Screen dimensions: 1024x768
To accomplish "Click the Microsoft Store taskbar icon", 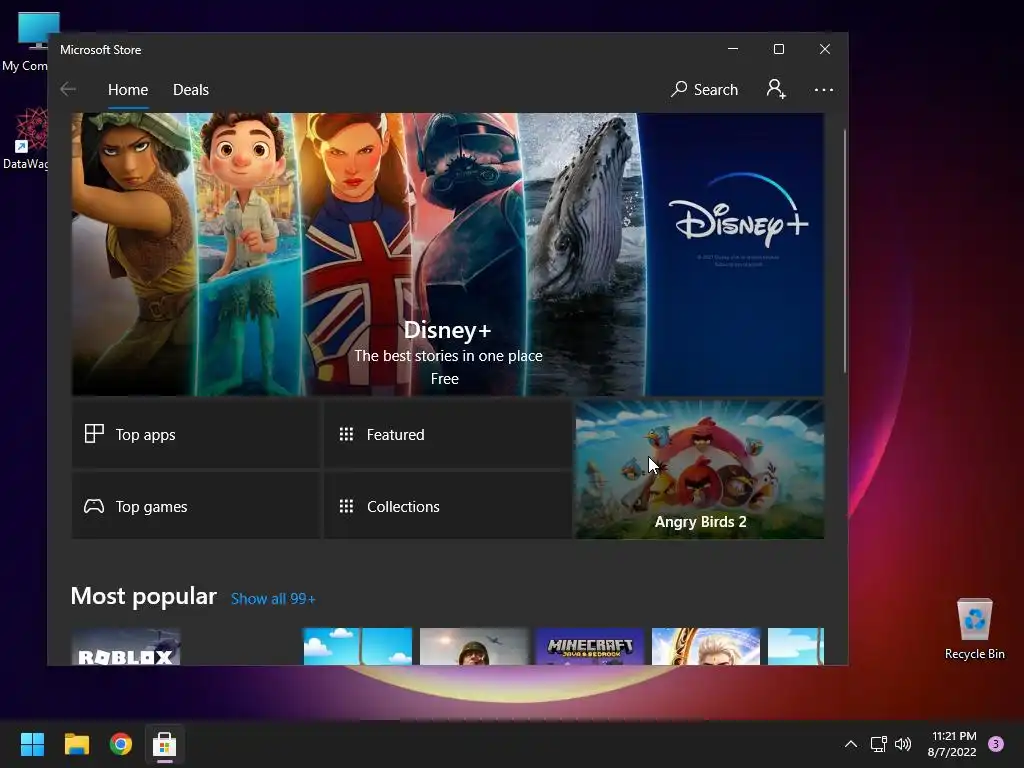I will (165, 744).
